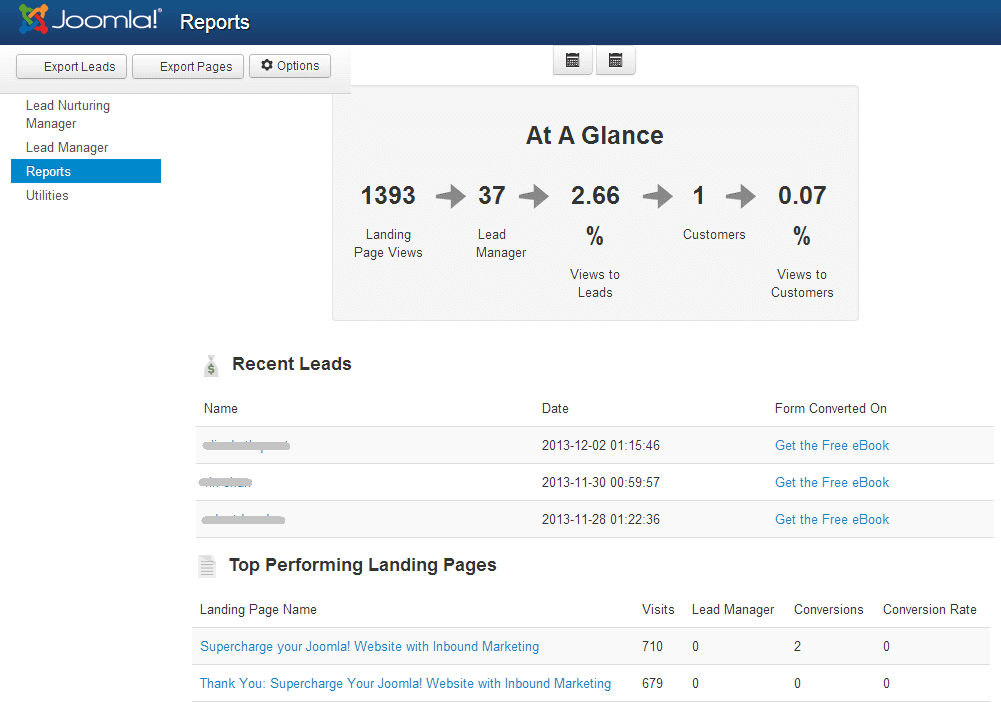Screen dimensions: 1001x702
Task: Click the 'Lead Manager' label under 37
Action: [501, 243]
